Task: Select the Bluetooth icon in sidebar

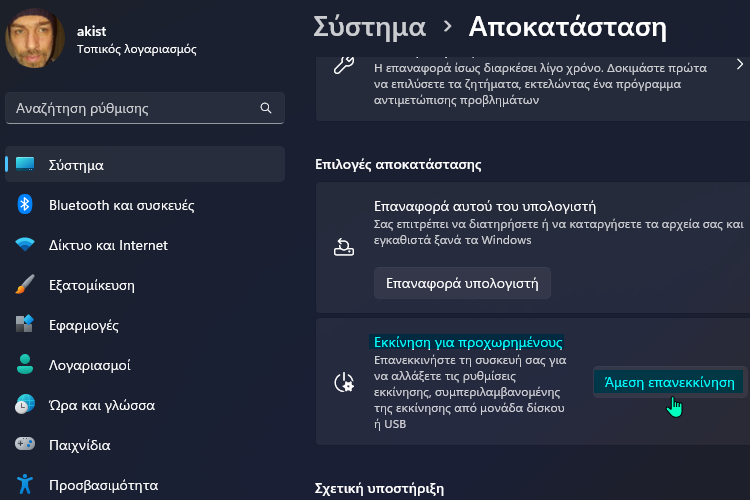Action: click(25, 205)
